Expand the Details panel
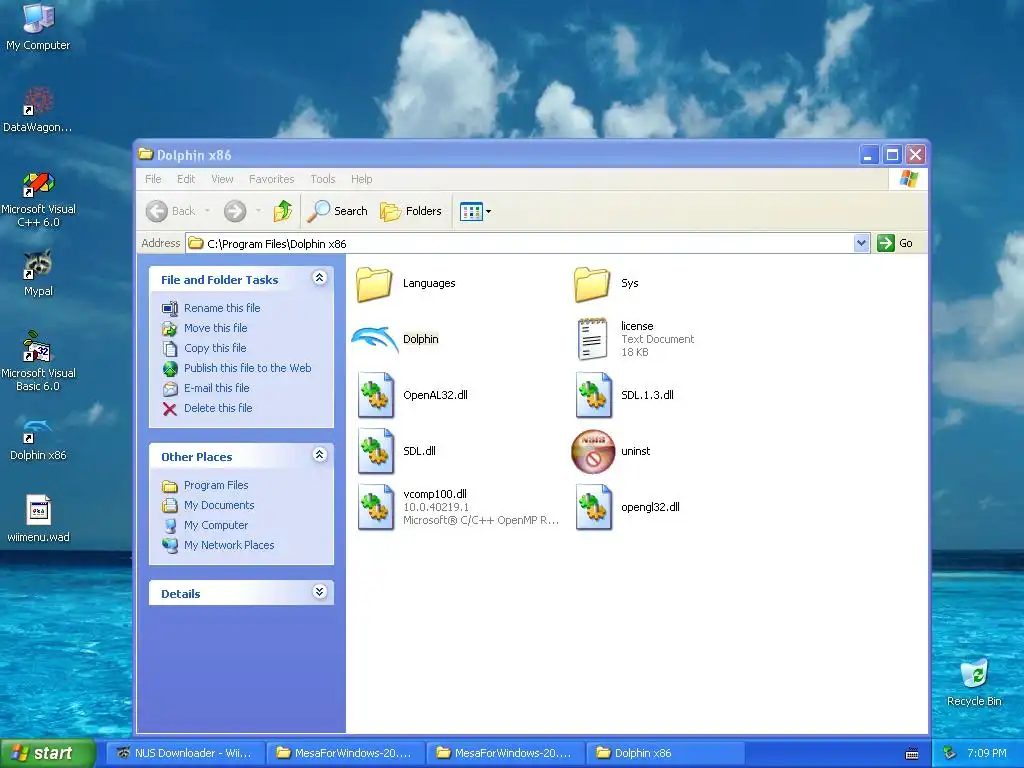This screenshot has width=1024, height=768. [319, 592]
